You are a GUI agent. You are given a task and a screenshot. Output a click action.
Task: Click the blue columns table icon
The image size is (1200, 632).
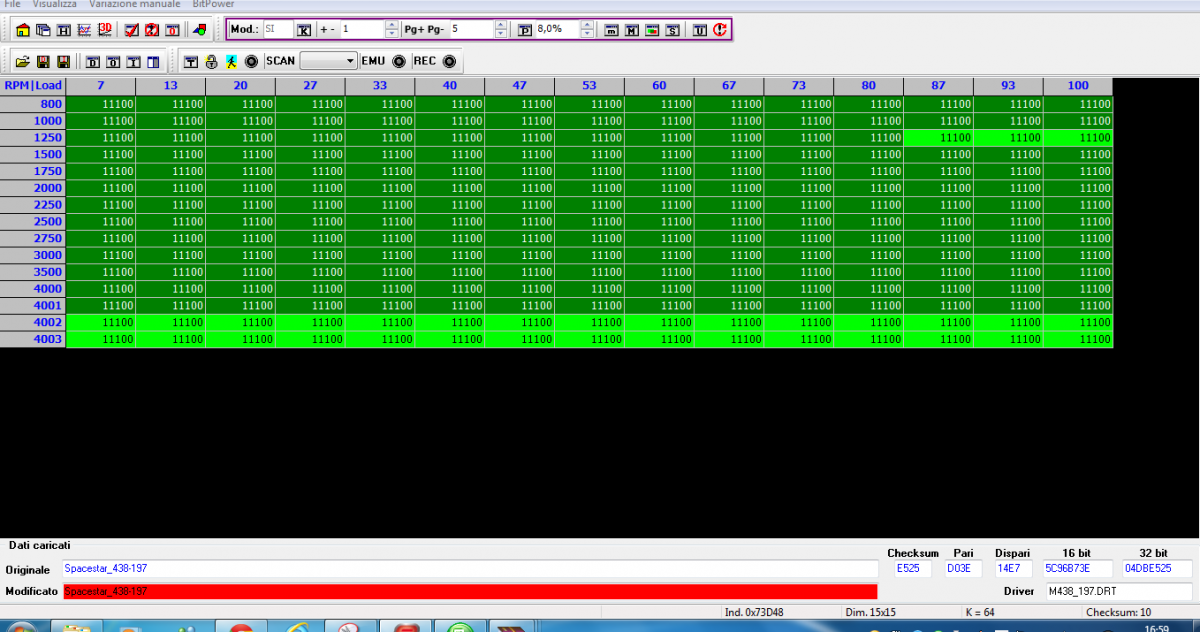152,61
